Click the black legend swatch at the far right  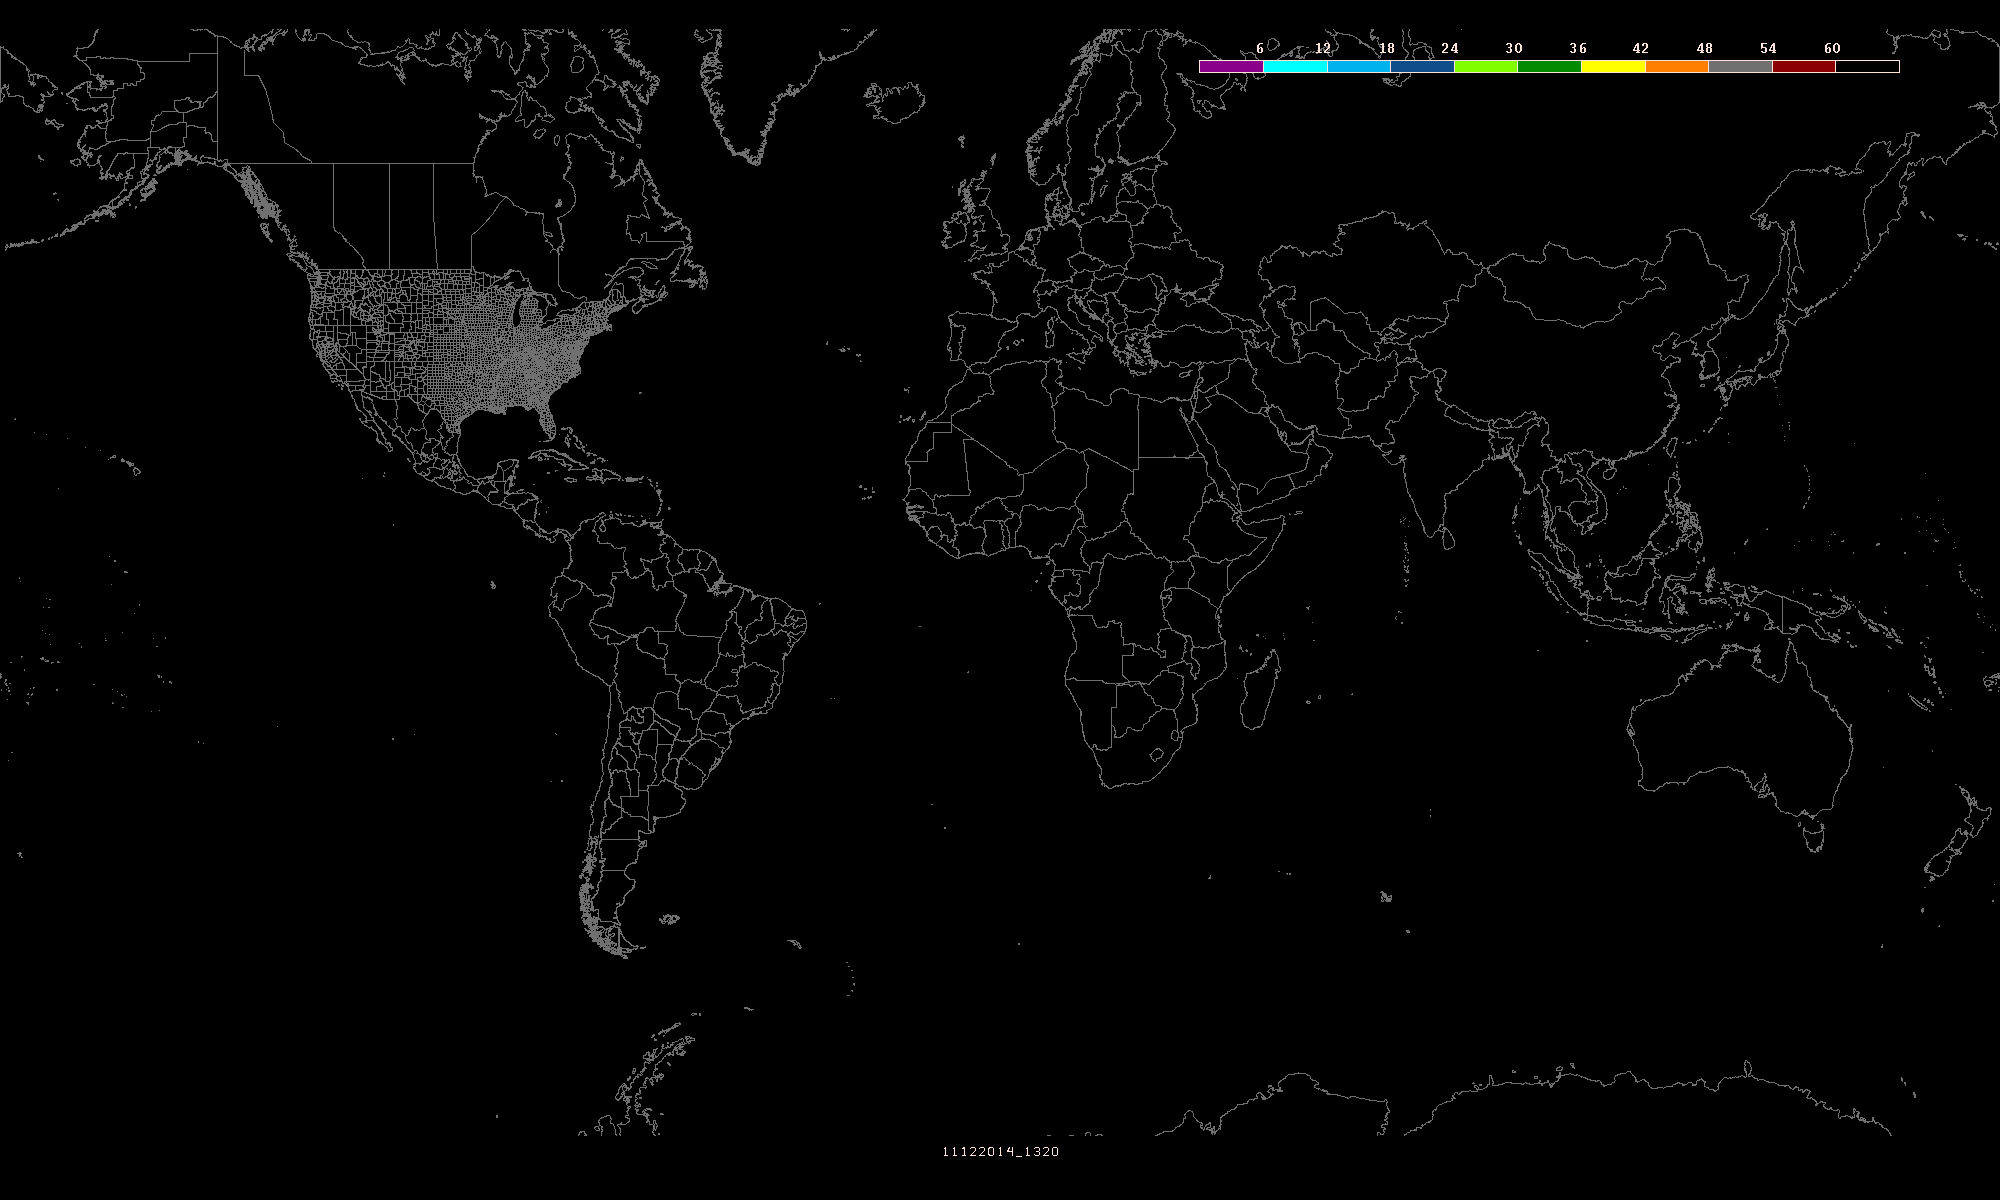pos(1867,67)
